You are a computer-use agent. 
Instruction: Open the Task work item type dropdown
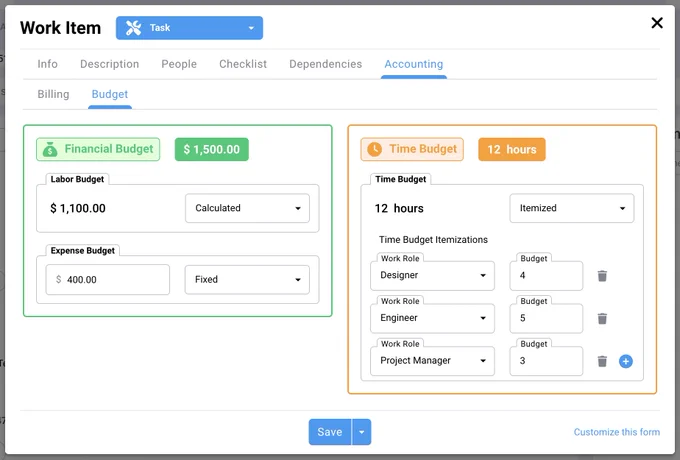tap(189, 28)
